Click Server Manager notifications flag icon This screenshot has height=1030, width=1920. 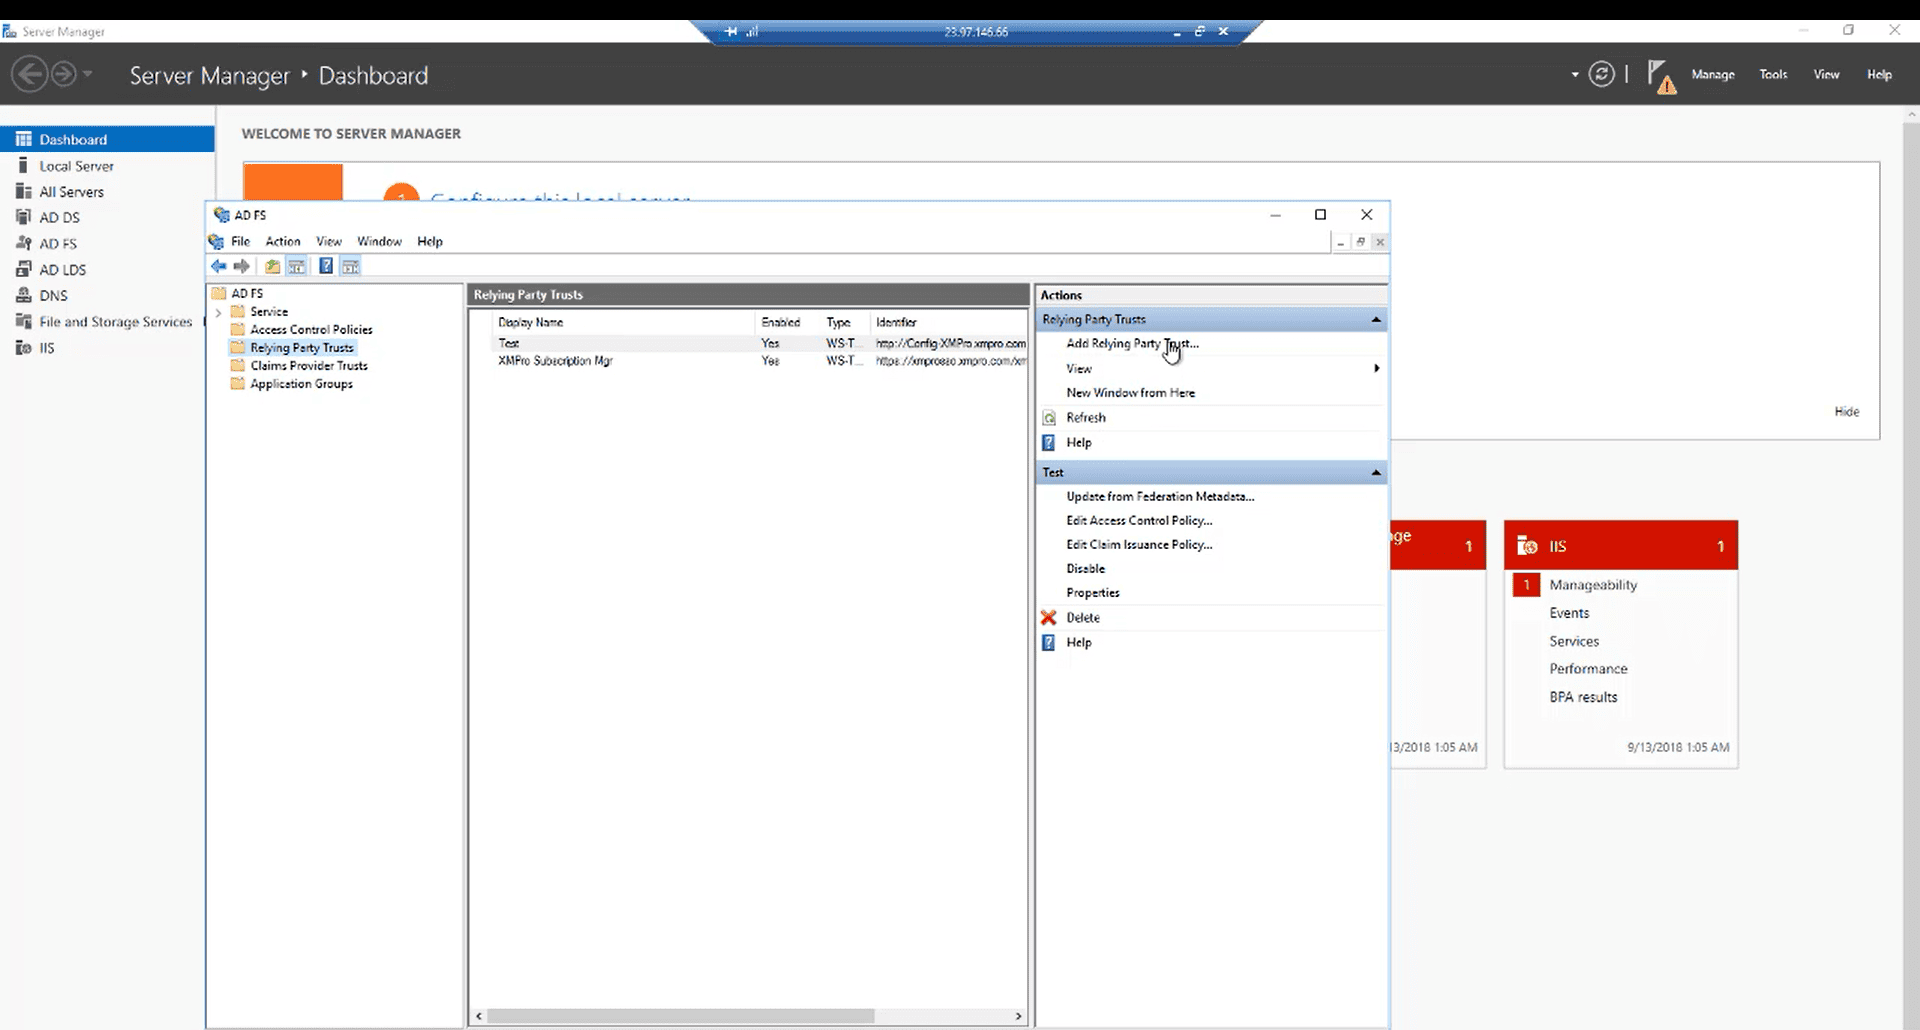(1660, 76)
